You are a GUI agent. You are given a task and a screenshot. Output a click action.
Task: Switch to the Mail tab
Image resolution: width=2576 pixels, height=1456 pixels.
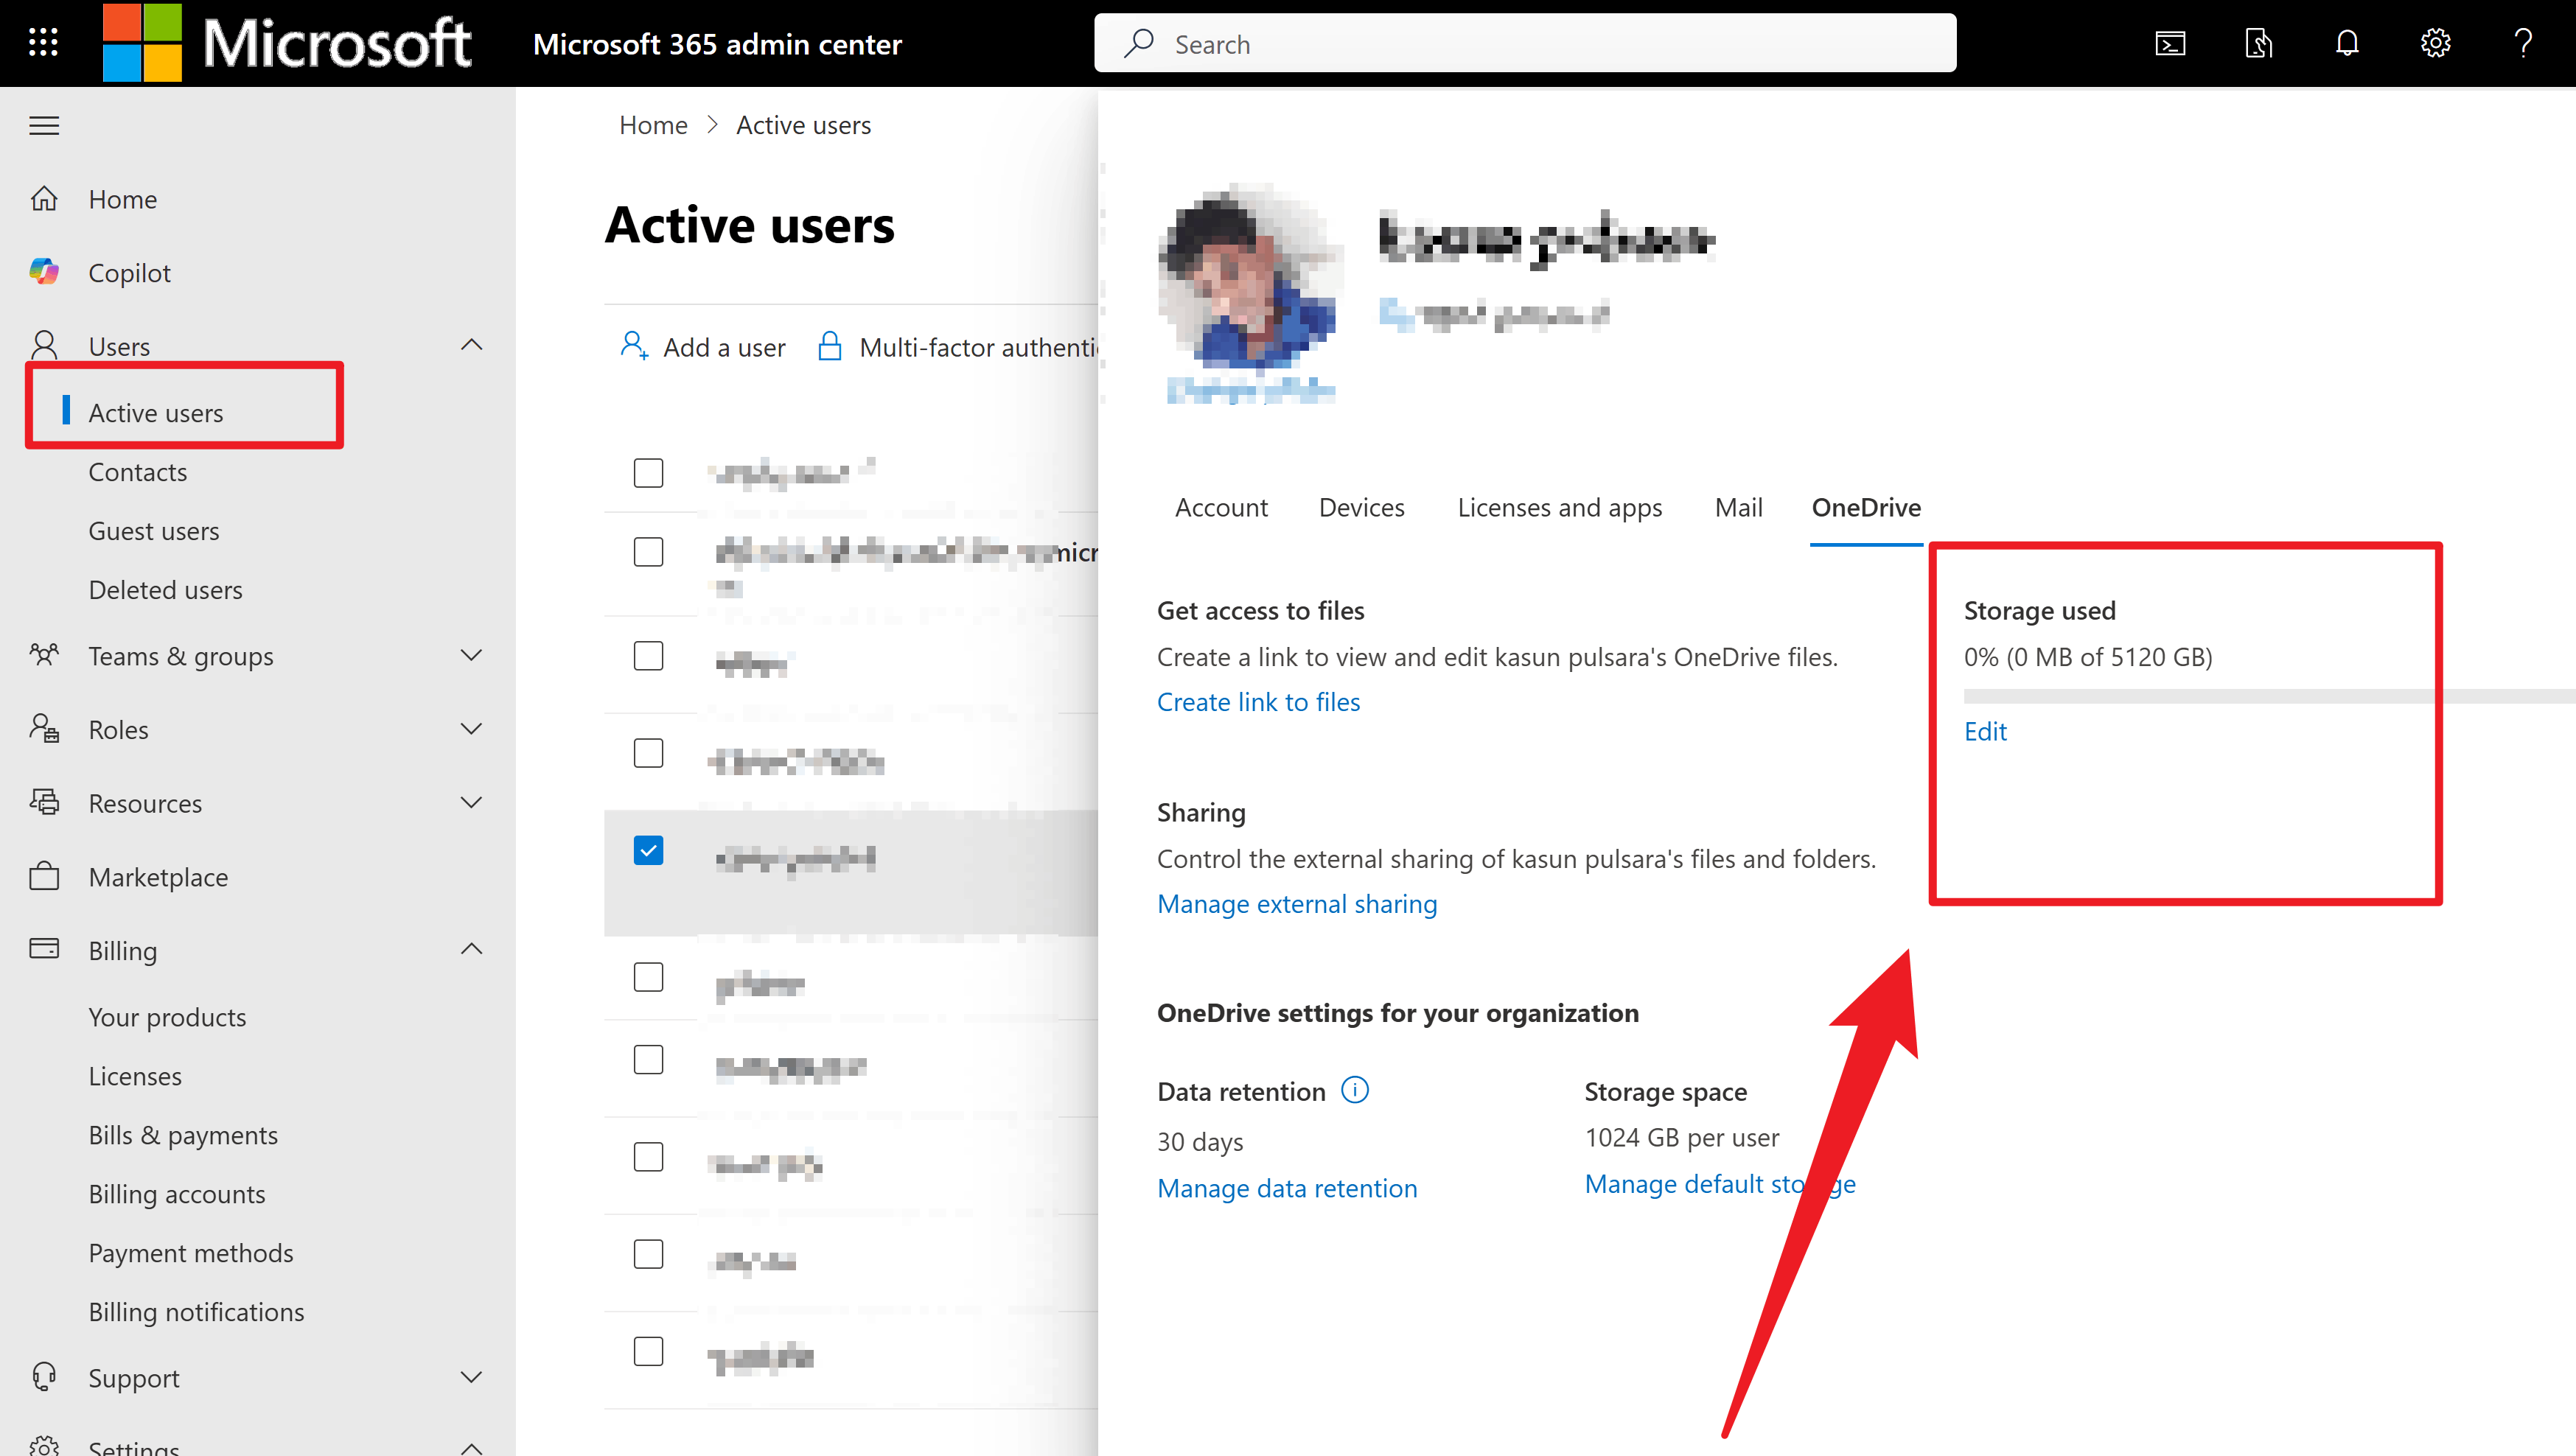click(x=1738, y=508)
